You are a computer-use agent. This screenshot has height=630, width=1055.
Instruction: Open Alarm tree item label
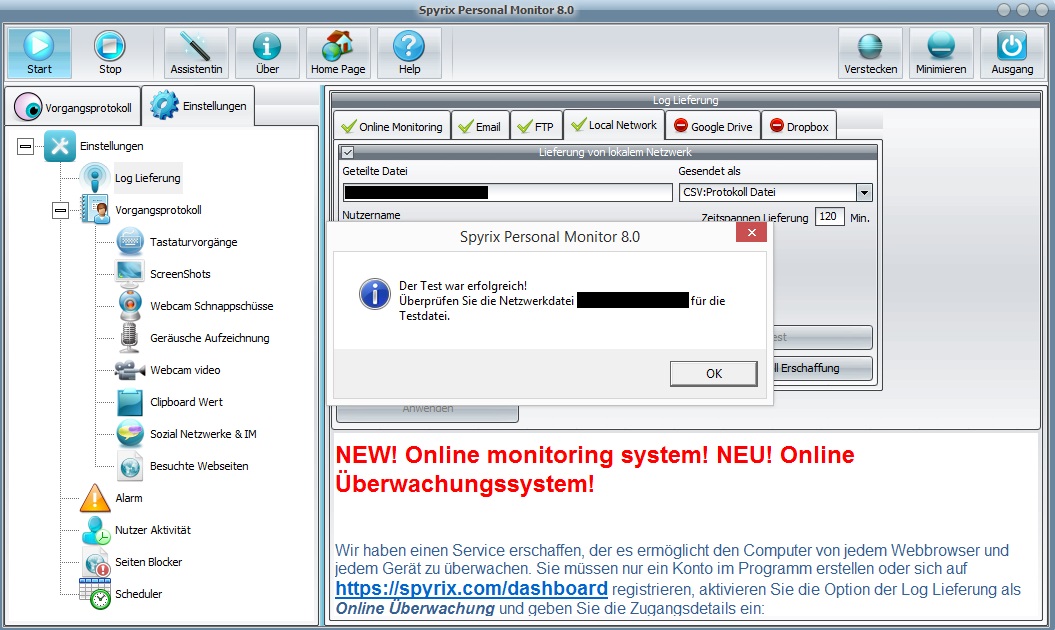[129, 498]
